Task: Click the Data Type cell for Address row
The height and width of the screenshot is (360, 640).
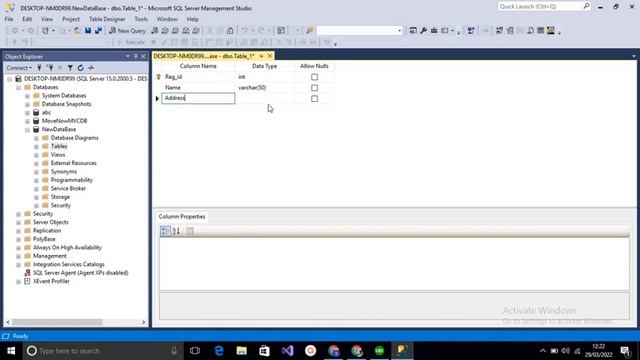Action: pos(264,98)
